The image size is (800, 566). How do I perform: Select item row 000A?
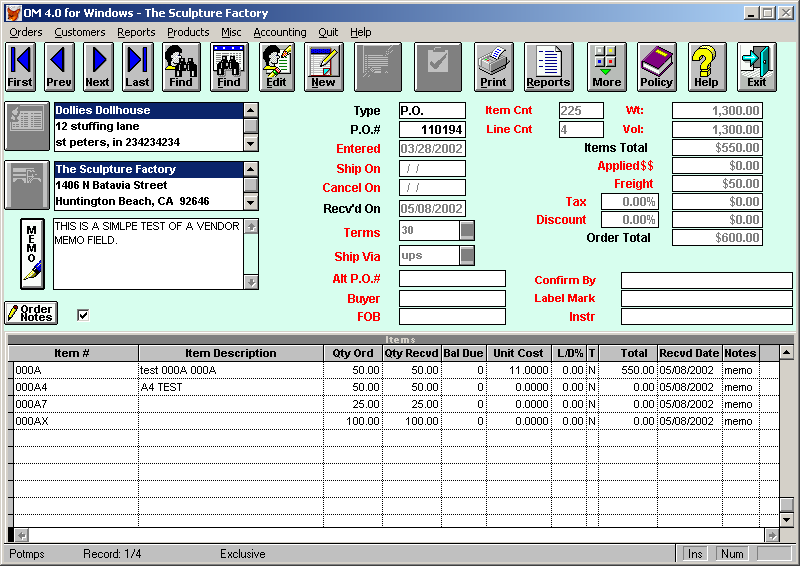(x=394, y=370)
